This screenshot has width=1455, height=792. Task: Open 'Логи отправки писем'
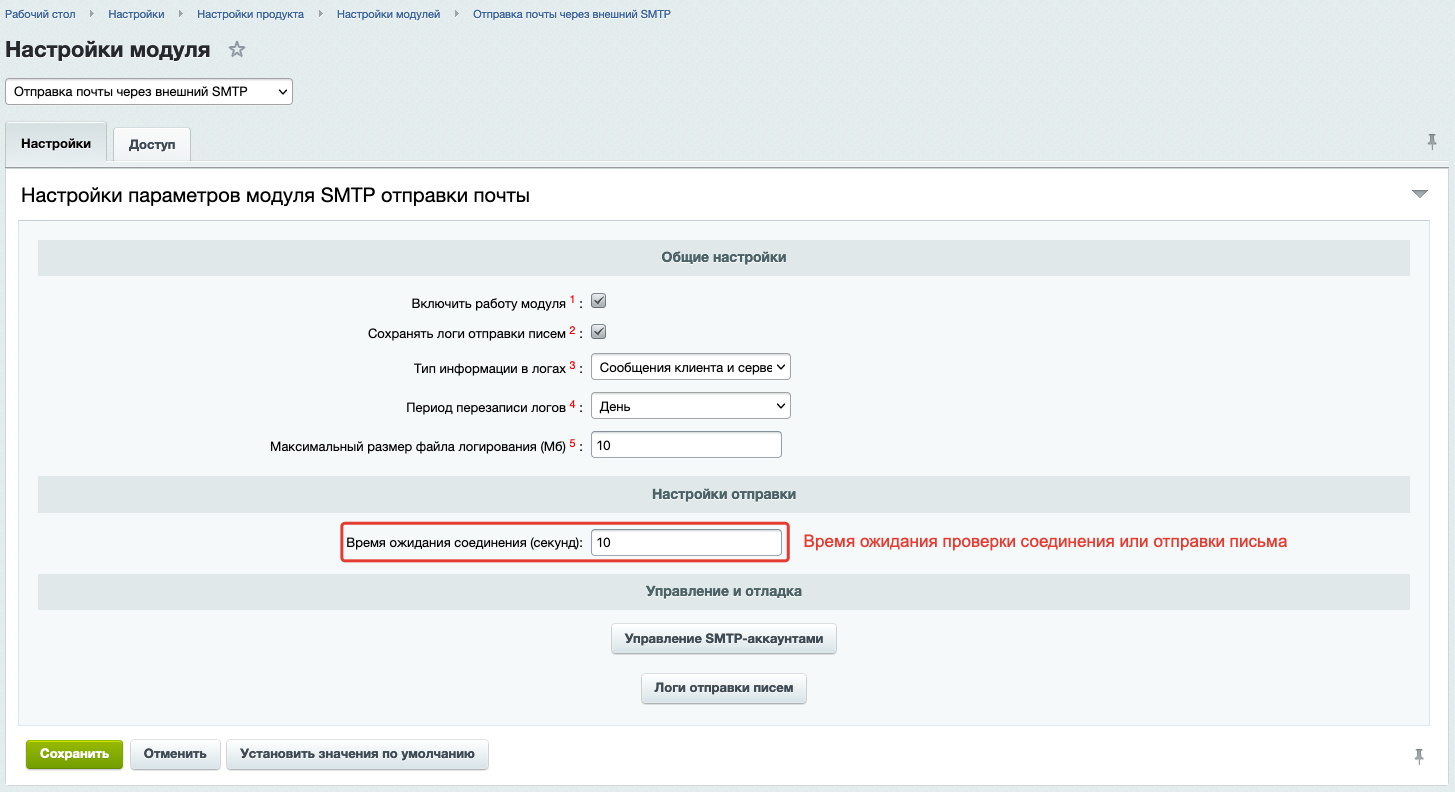[x=723, y=688]
